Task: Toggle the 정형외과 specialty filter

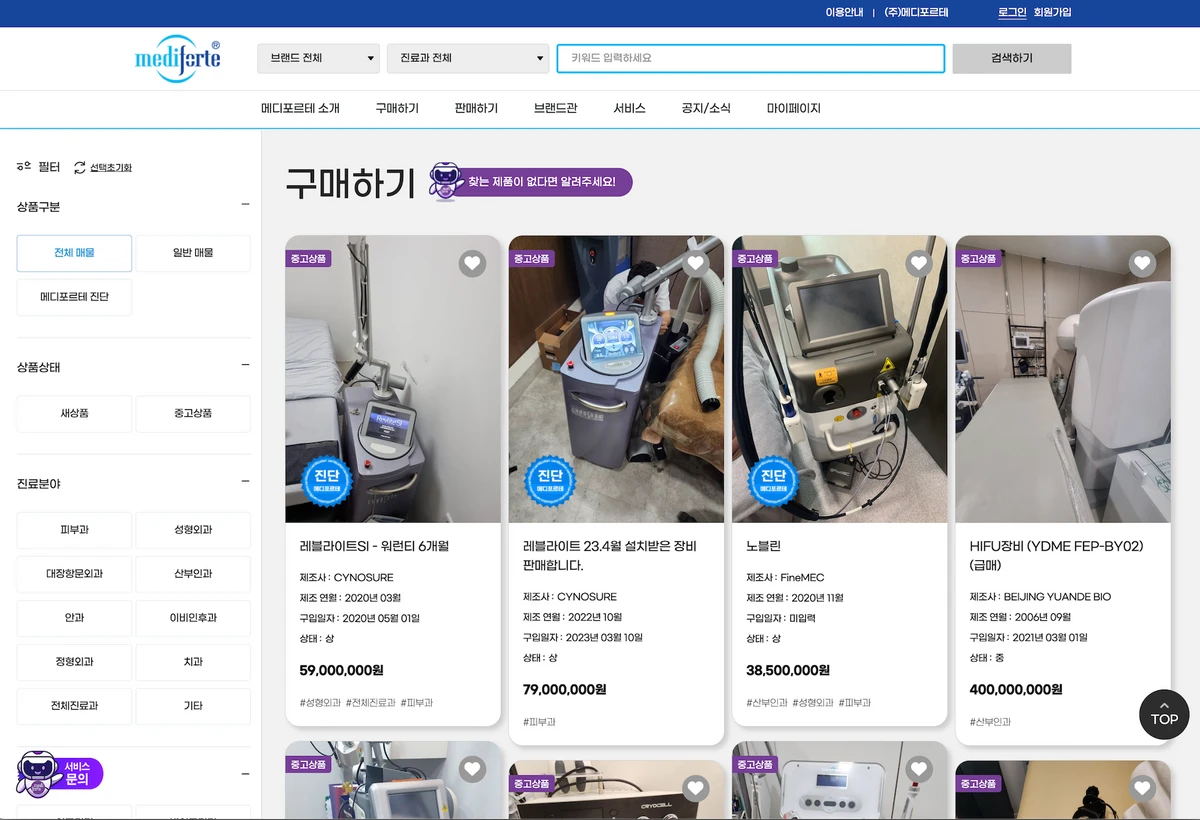Action: pyautogui.click(x=74, y=662)
